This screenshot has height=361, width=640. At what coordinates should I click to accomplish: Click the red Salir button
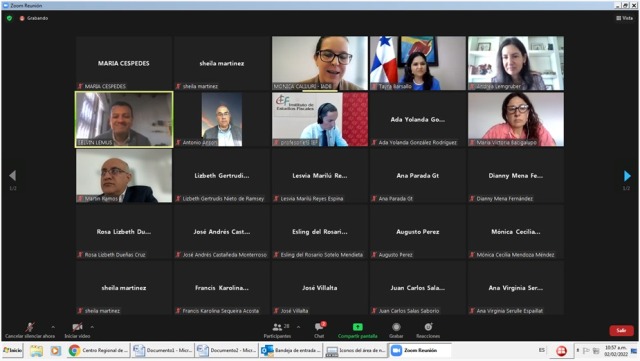click(x=621, y=330)
